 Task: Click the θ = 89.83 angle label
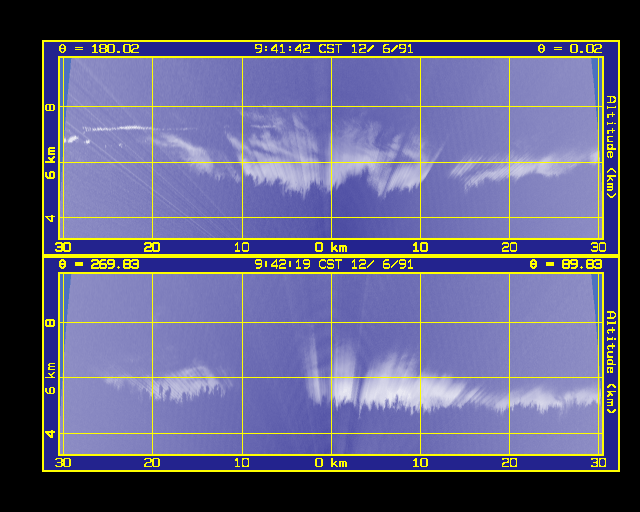566,265
